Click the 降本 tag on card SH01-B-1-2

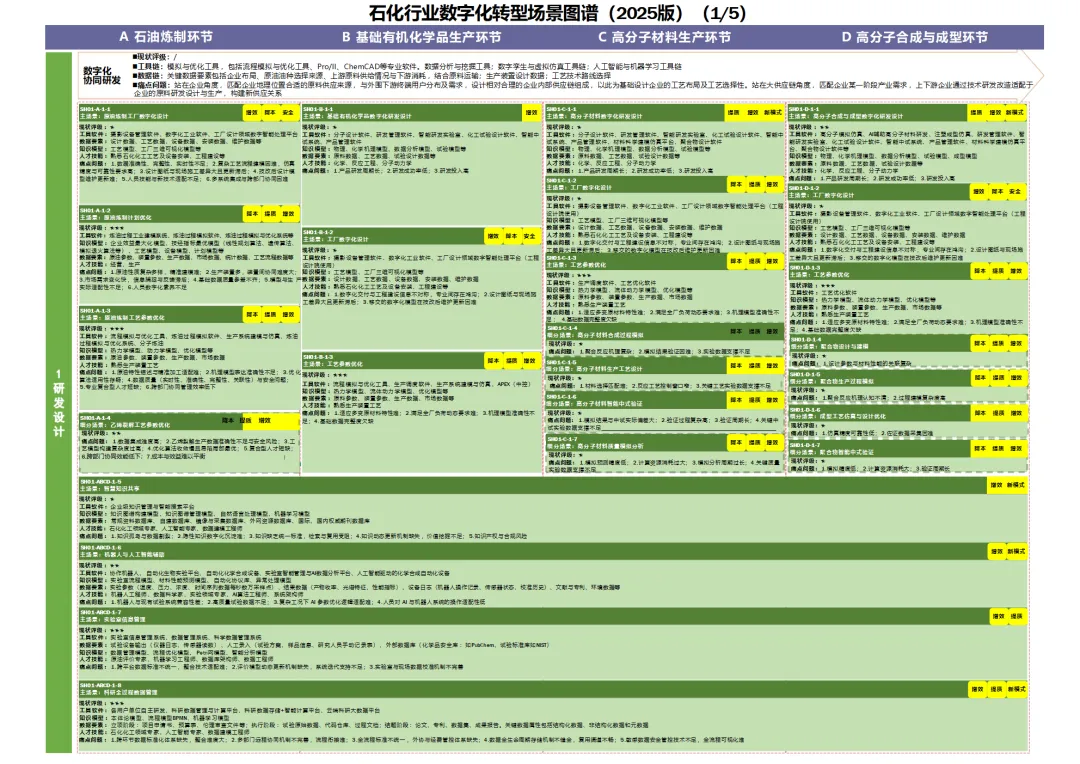pos(511,236)
